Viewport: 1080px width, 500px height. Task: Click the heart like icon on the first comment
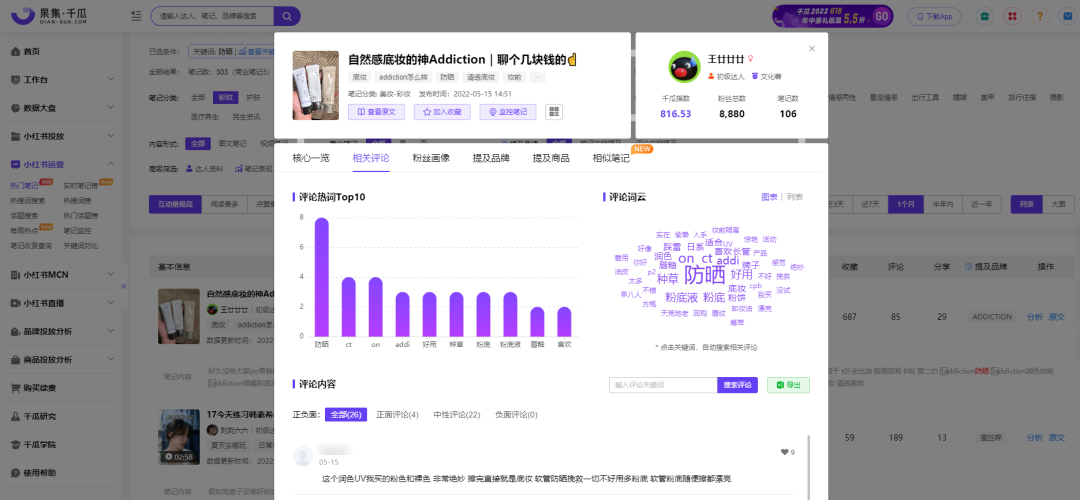[x=784, y=452]
